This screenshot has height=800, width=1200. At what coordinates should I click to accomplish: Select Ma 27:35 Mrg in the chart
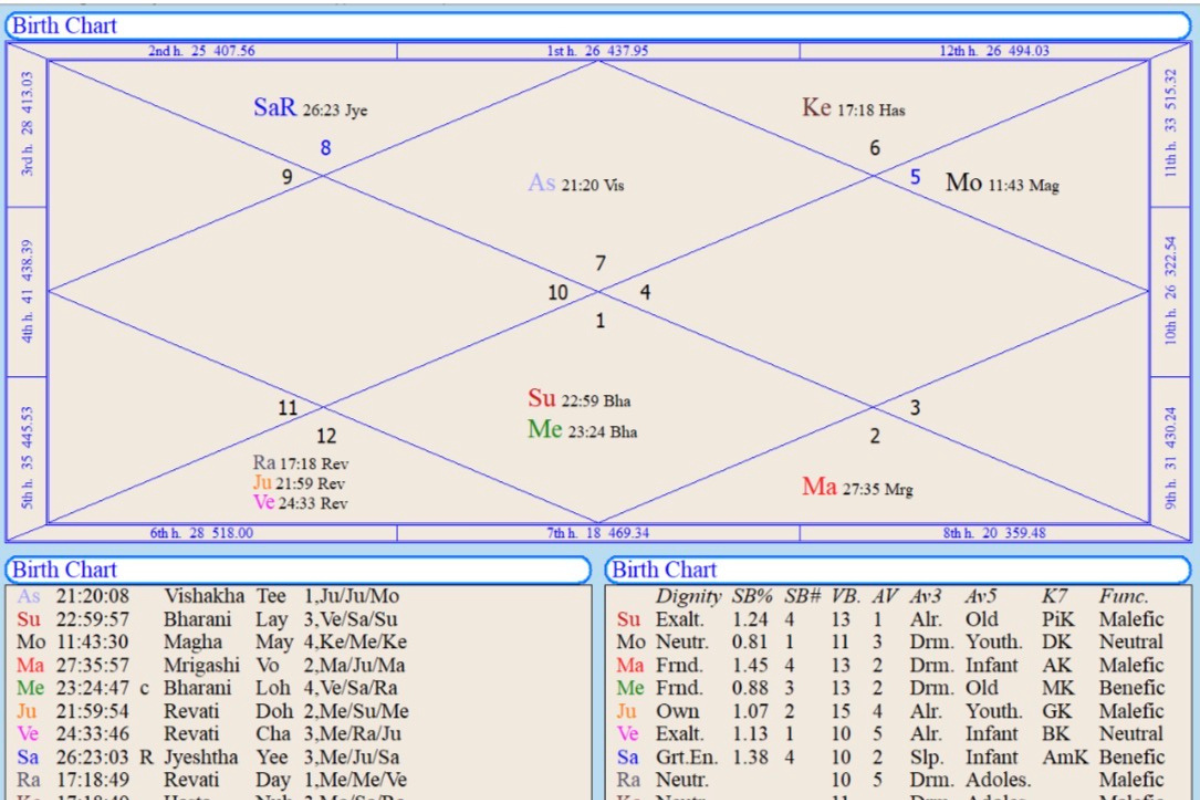[857, 487]
